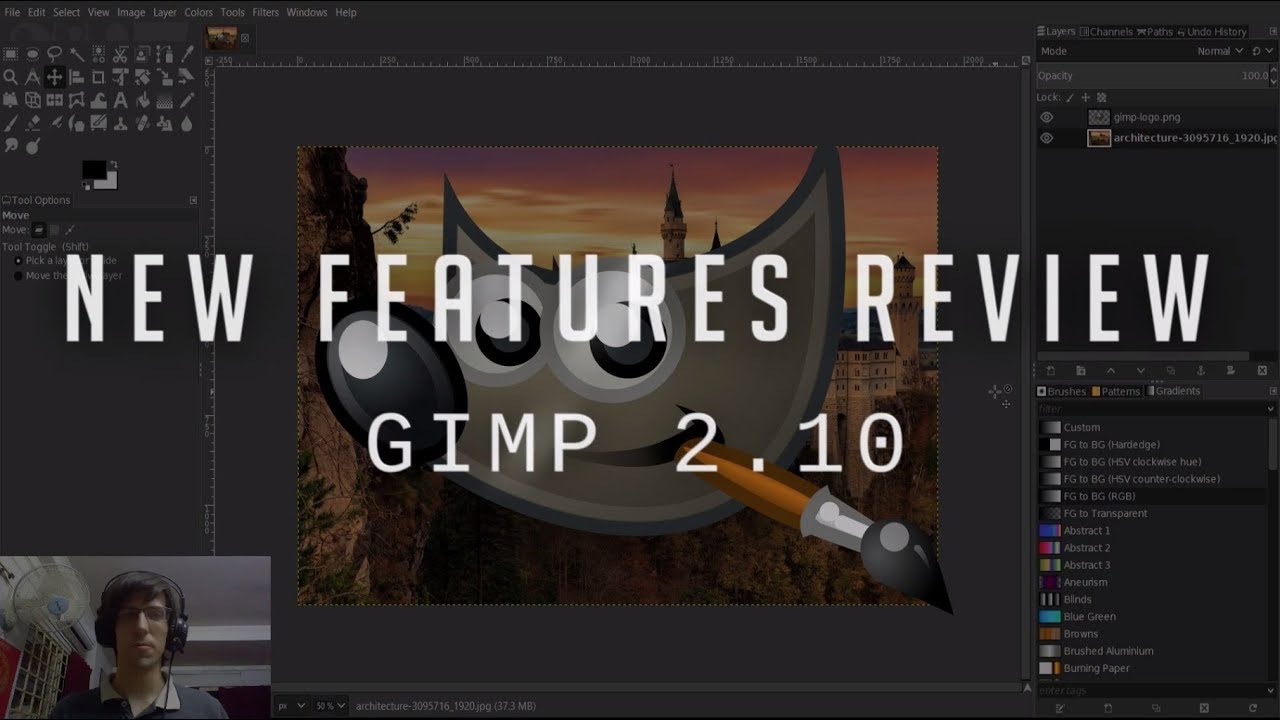Select the Ellipse Select tool
Screen dimensions: 1280x720
point(33,54)
